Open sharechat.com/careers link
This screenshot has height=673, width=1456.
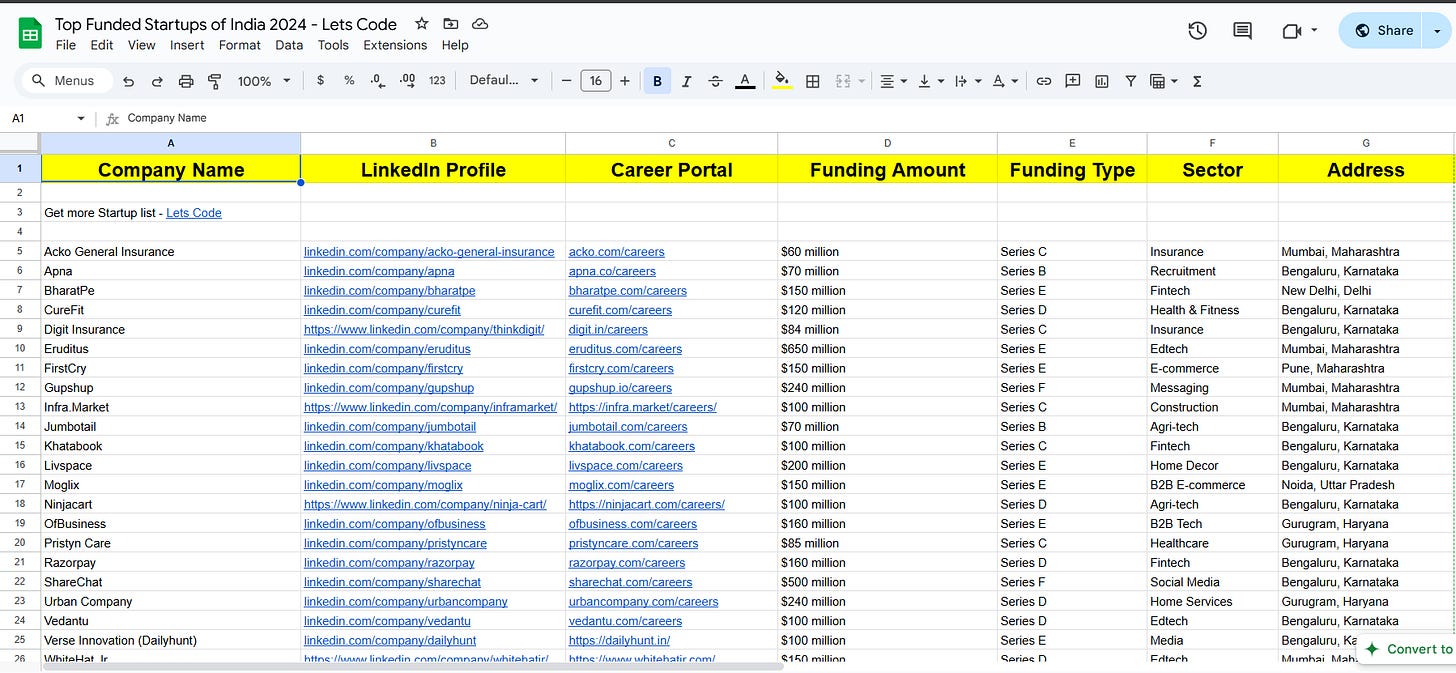[x=630, y=582]
